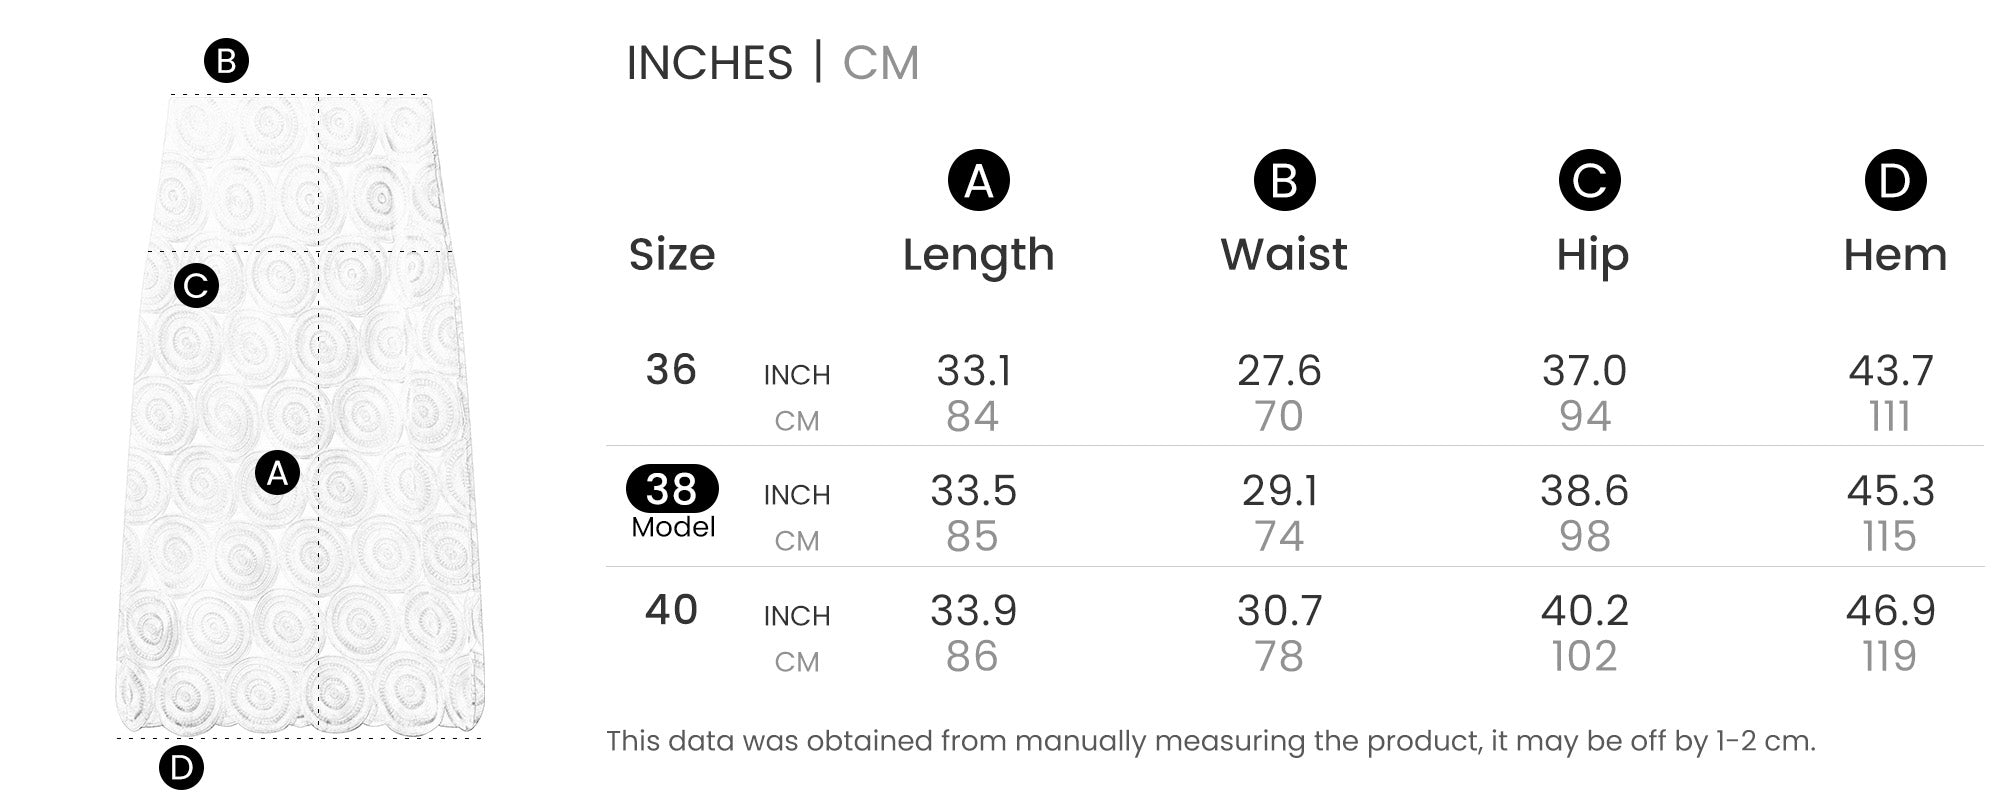Select the INCHES unit toggle
The width and height of the screenshot is (2000, 806).
(709, 63)
